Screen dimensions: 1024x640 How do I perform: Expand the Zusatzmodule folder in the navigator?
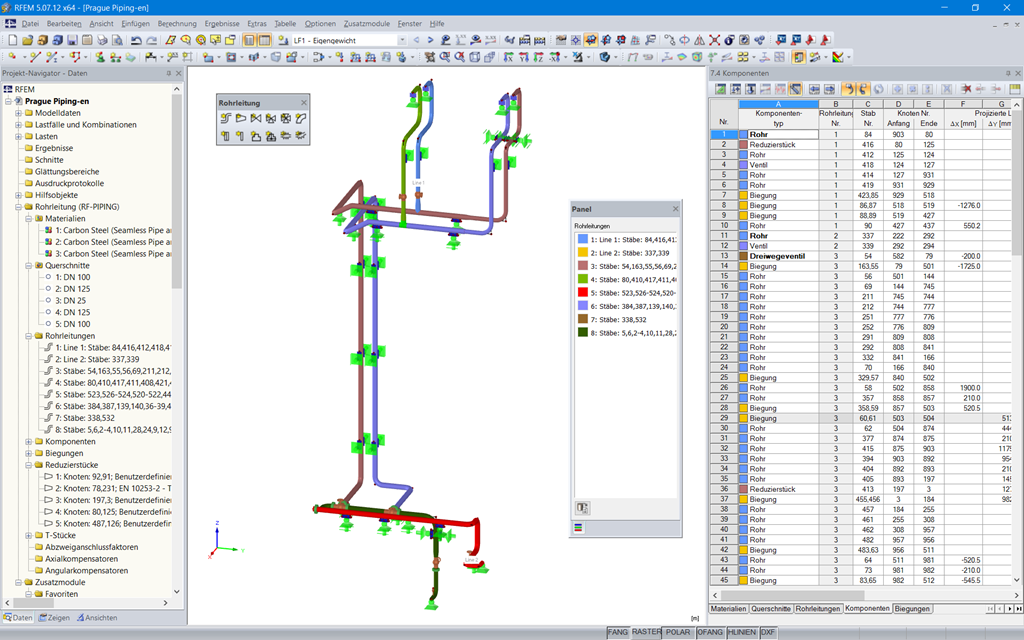[18, 582]
